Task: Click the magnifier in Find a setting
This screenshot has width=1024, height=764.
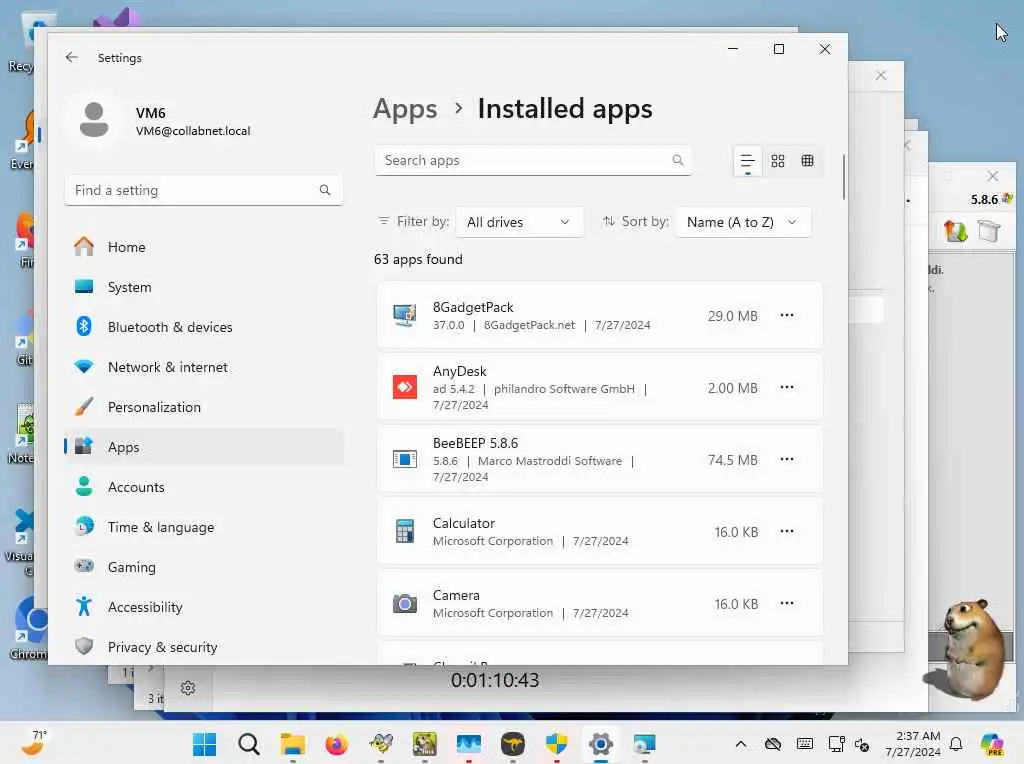Action: point(325,190)
